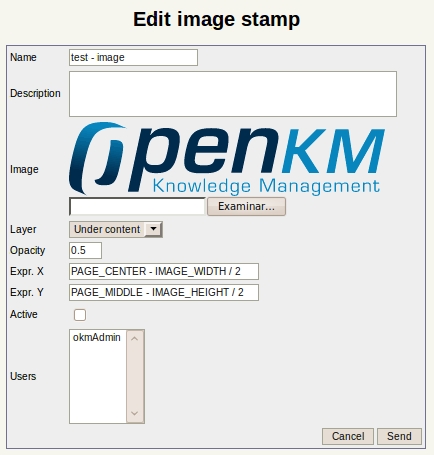
Task: Click the Expr. Y field with PAGE_MIDDLE expression
Action: pyautogui.click(x=164, y=292)
